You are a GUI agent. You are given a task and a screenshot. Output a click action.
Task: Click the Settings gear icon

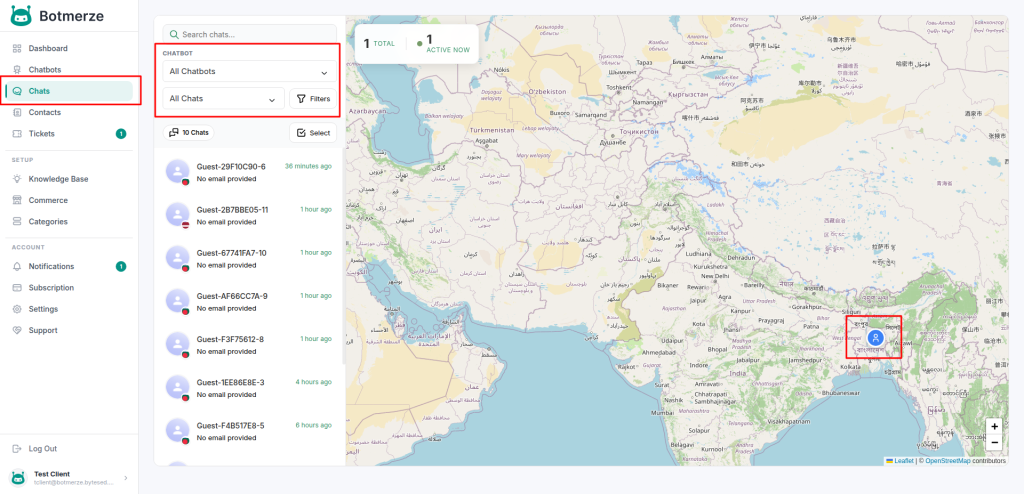[x=17, y=309]
